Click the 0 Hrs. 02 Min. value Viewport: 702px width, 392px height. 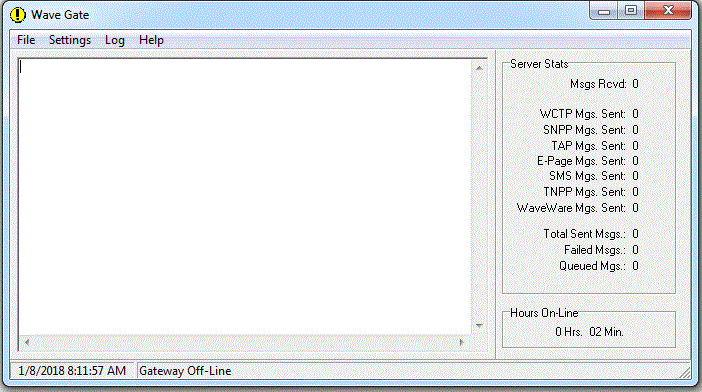pos(589,332)
